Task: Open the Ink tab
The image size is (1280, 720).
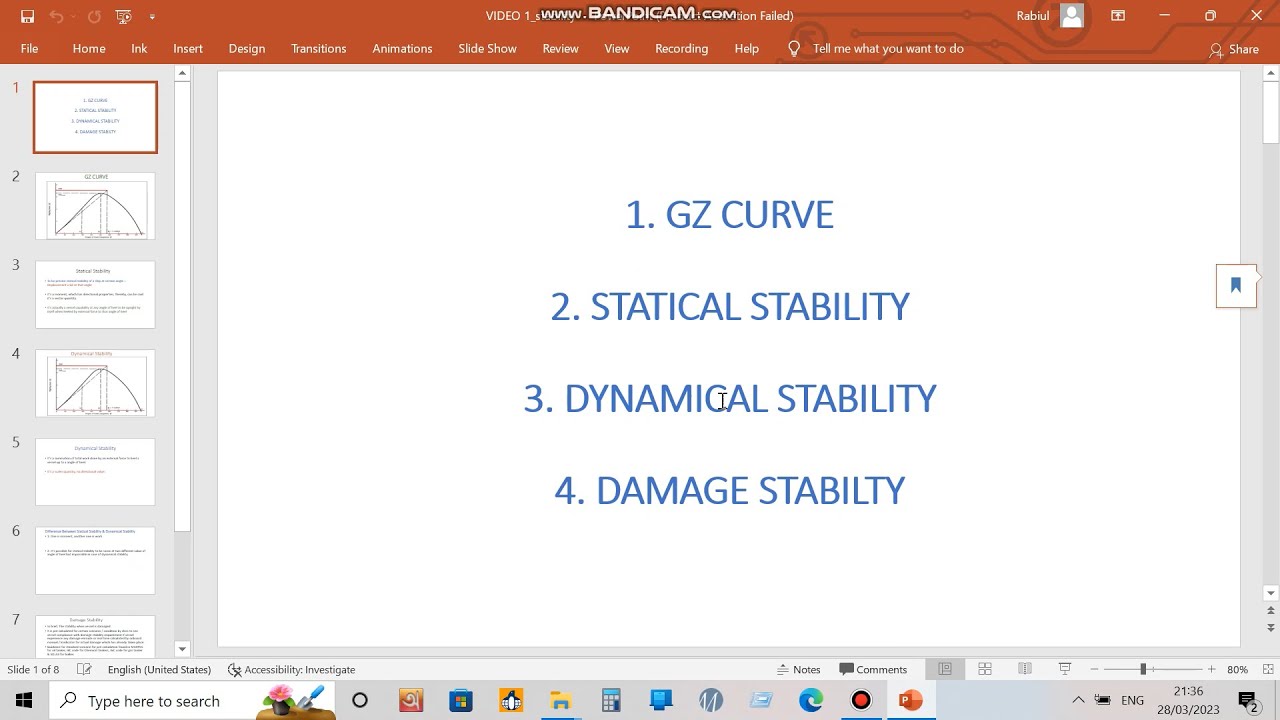Action: point(139,48)
